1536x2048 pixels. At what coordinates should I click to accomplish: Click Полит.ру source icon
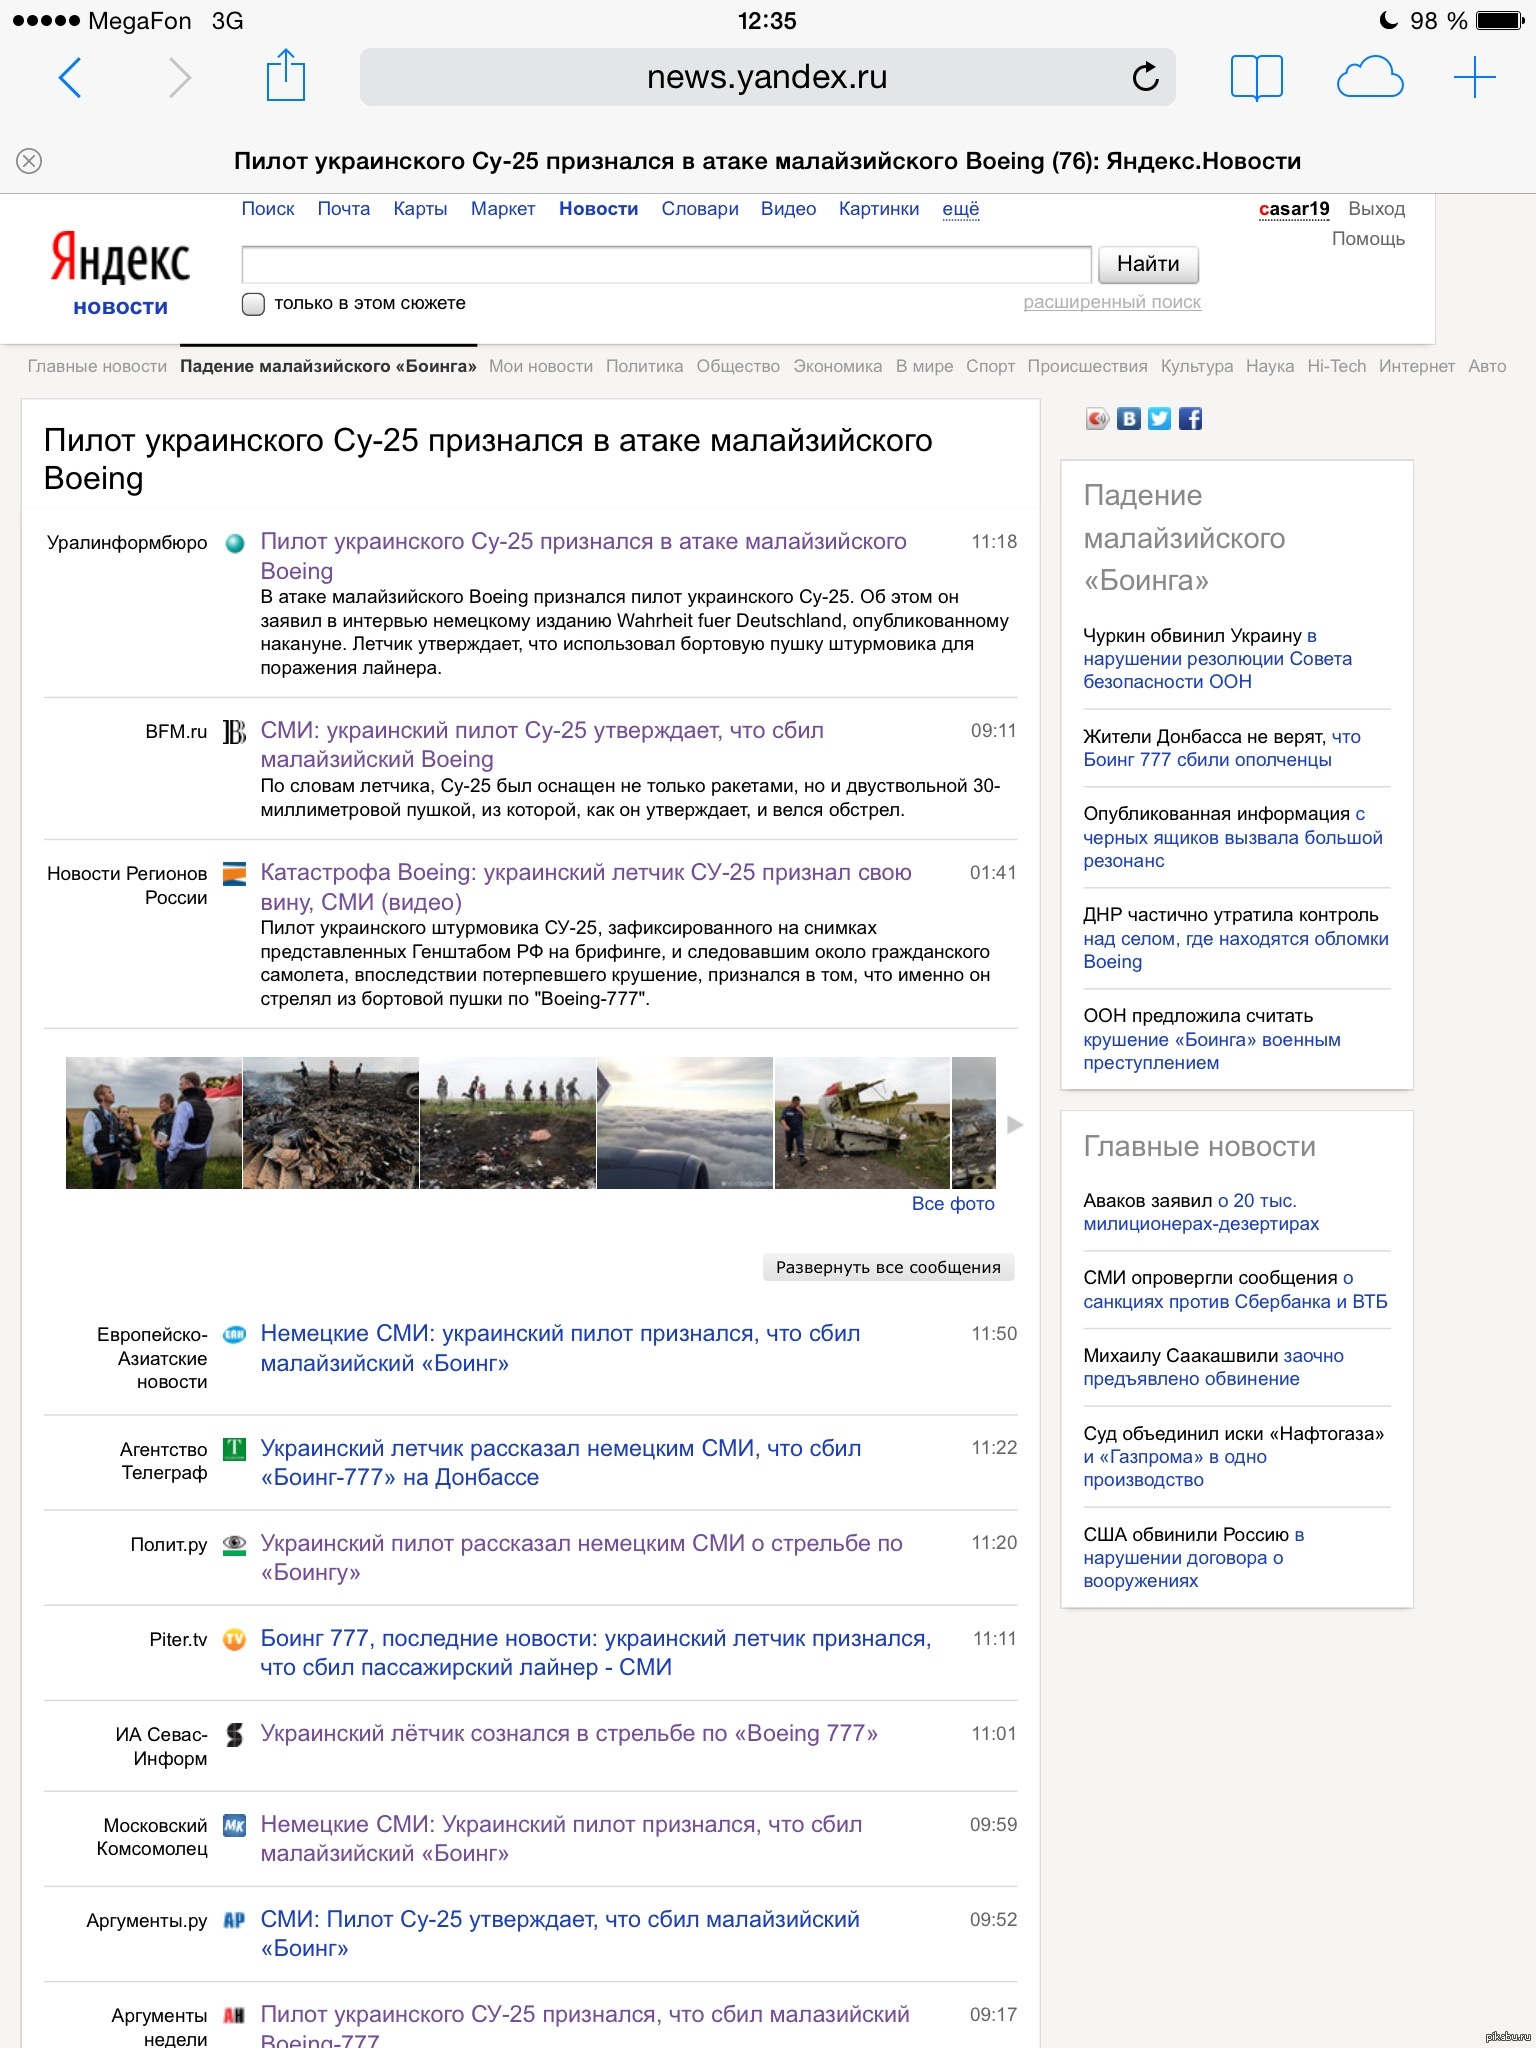tap(235, 1545)
